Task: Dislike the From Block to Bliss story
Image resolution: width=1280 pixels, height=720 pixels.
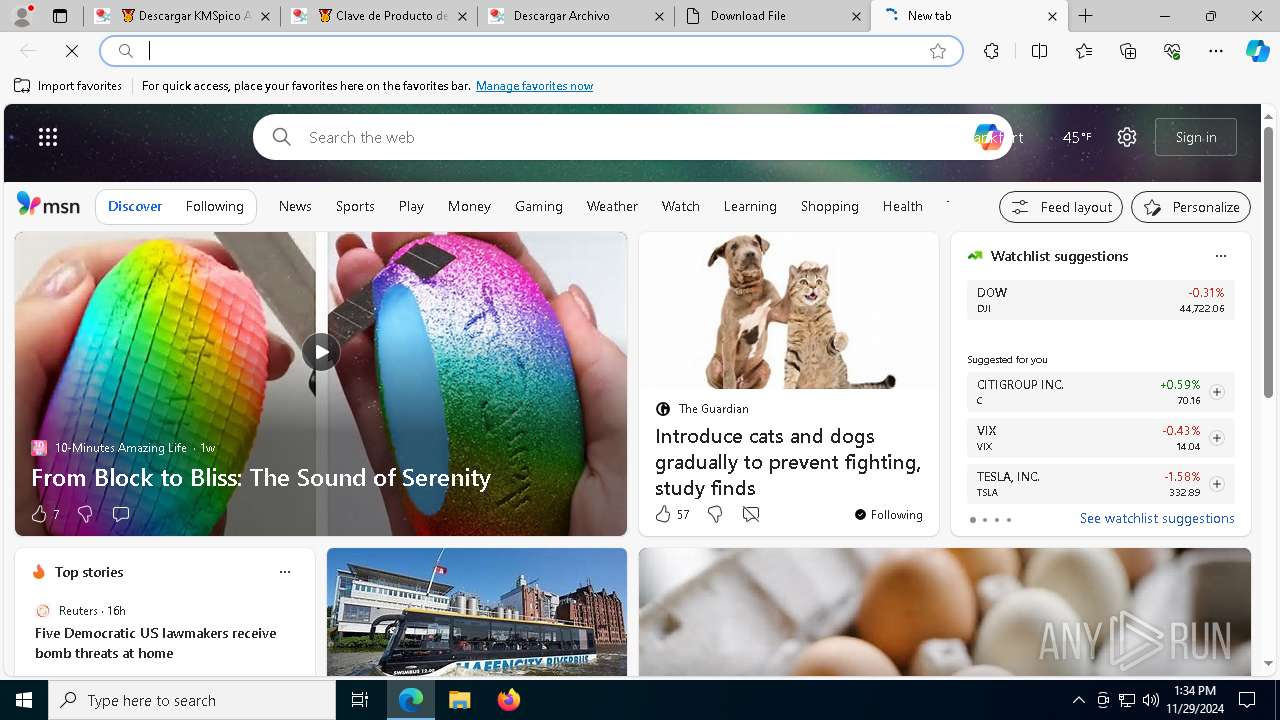Action: 85,514
